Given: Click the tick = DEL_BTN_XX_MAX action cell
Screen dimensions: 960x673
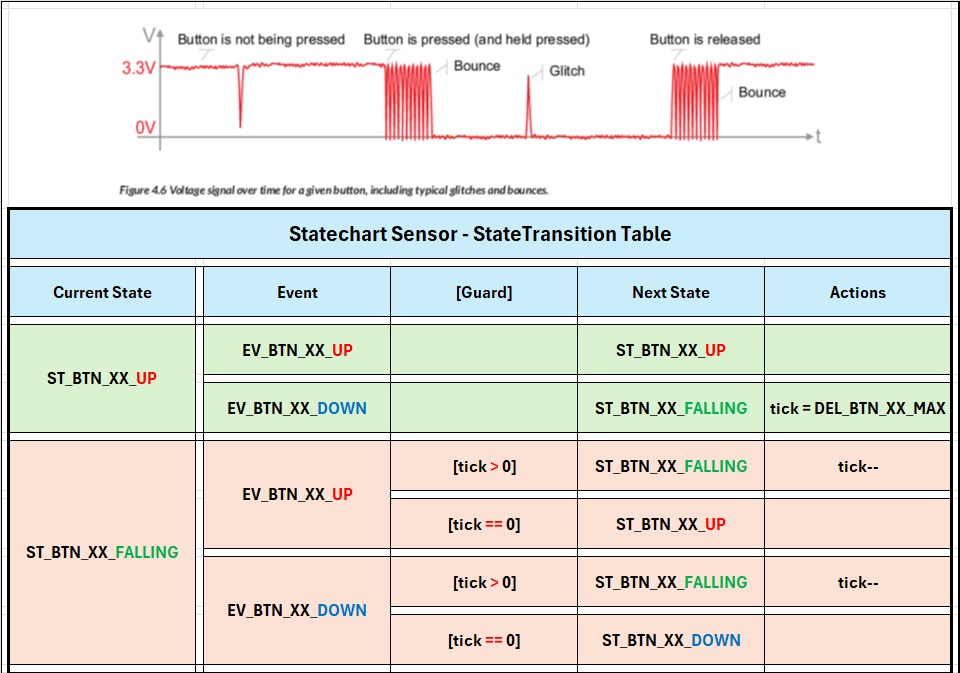Looking at the screenshot, I should (857, 408).
